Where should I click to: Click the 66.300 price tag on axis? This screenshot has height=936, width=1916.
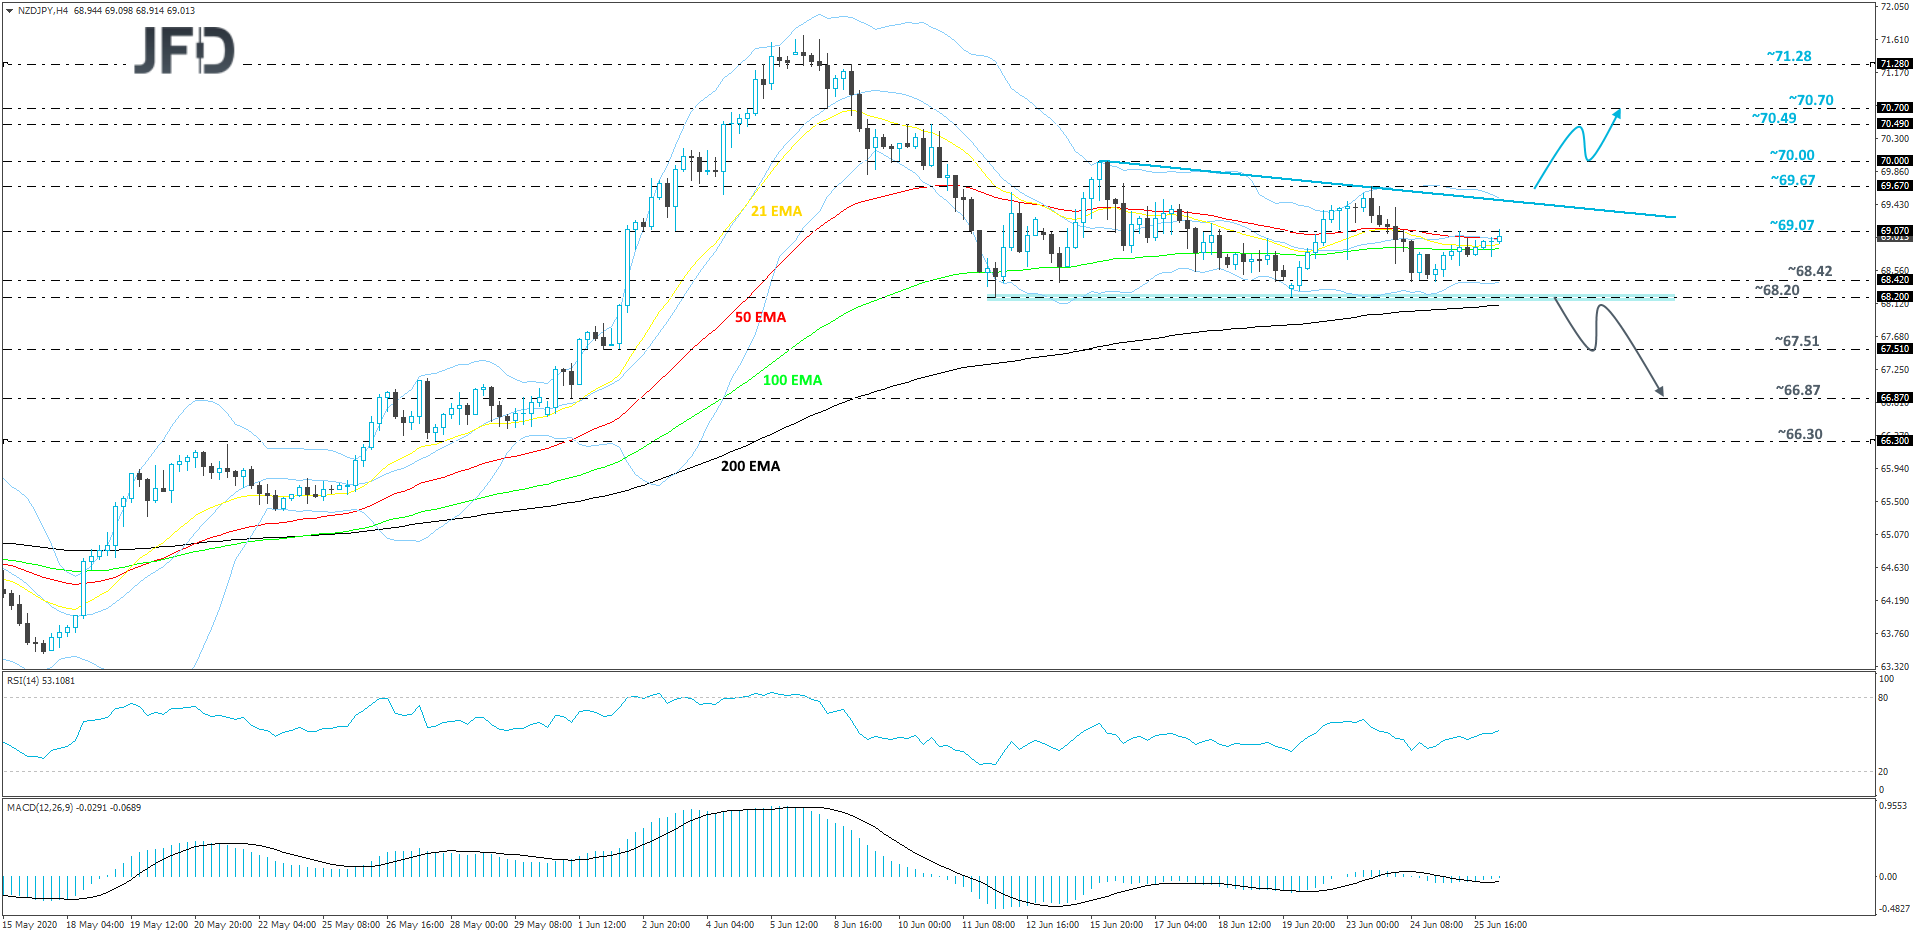point(1894,441)
